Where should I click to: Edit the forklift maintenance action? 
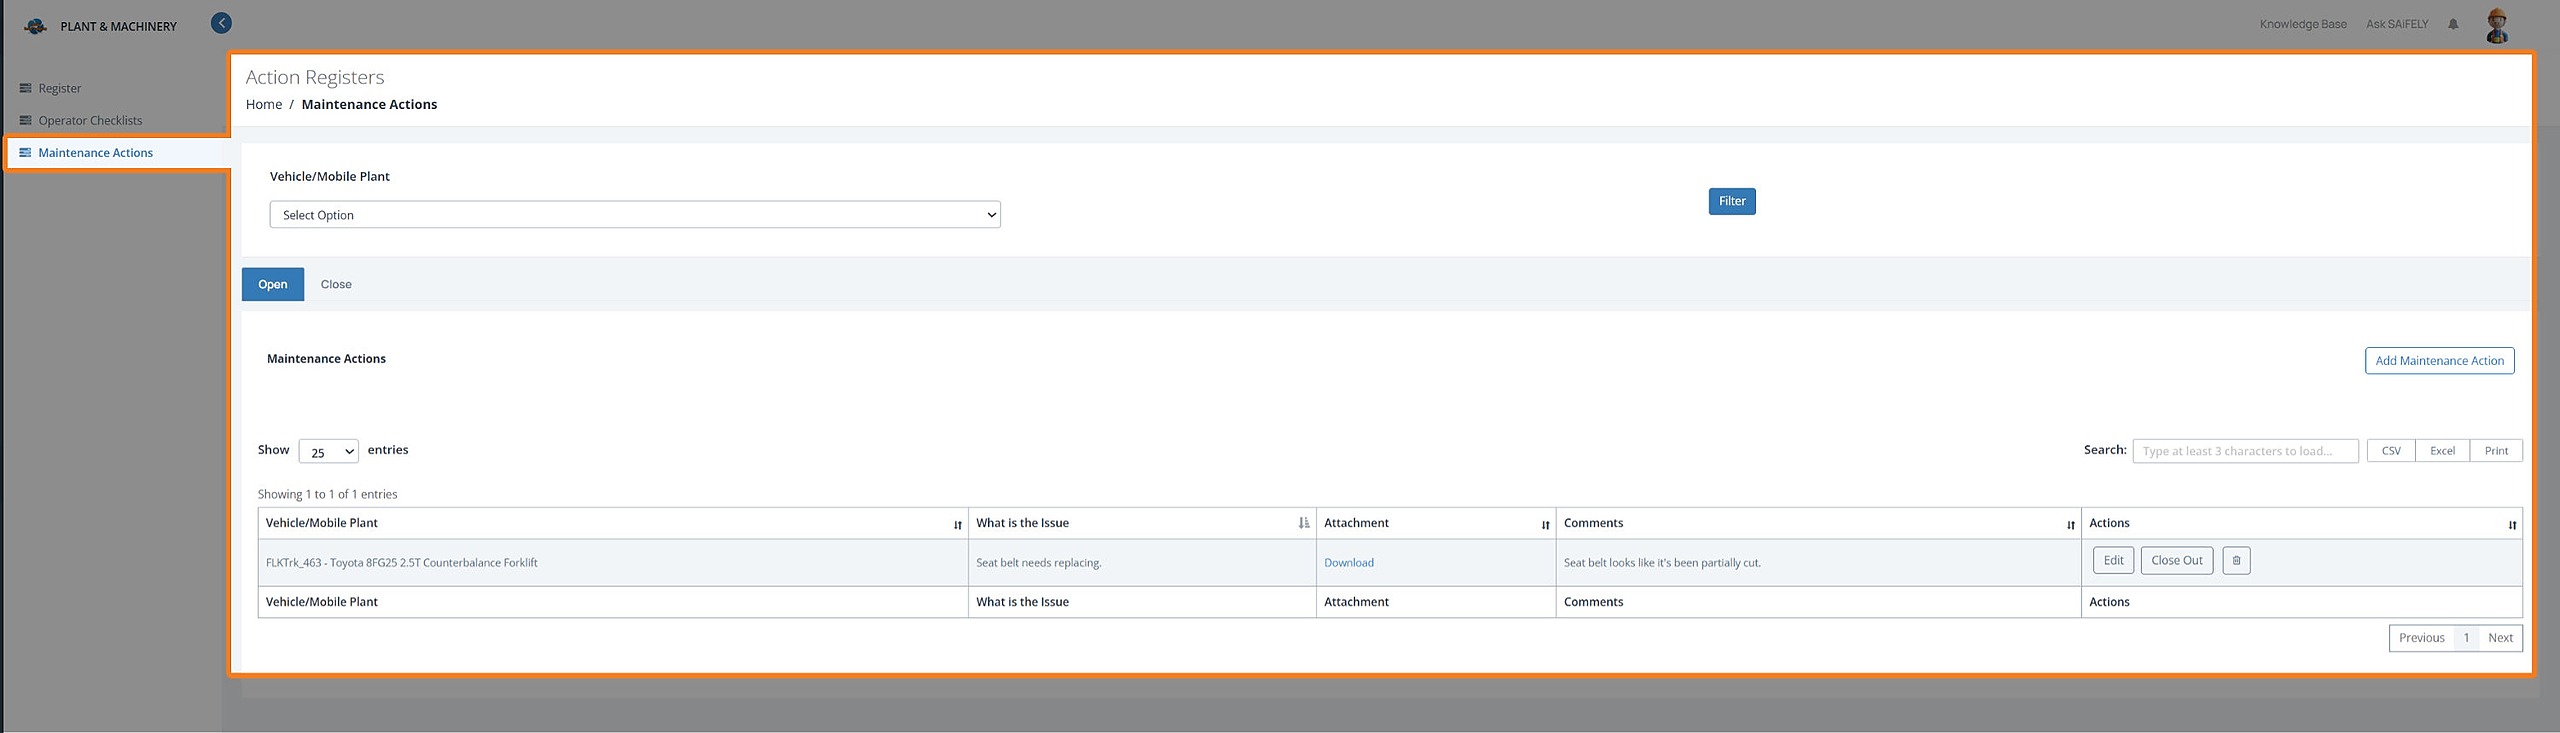(2113, 561)
